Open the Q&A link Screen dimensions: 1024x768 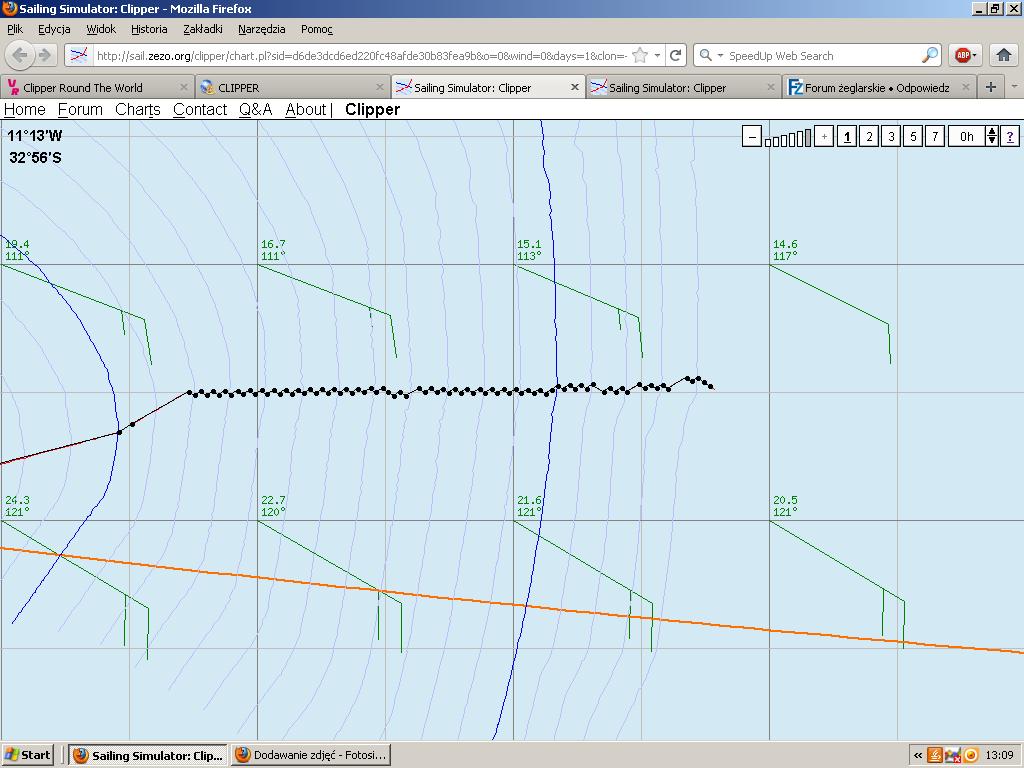255,110
